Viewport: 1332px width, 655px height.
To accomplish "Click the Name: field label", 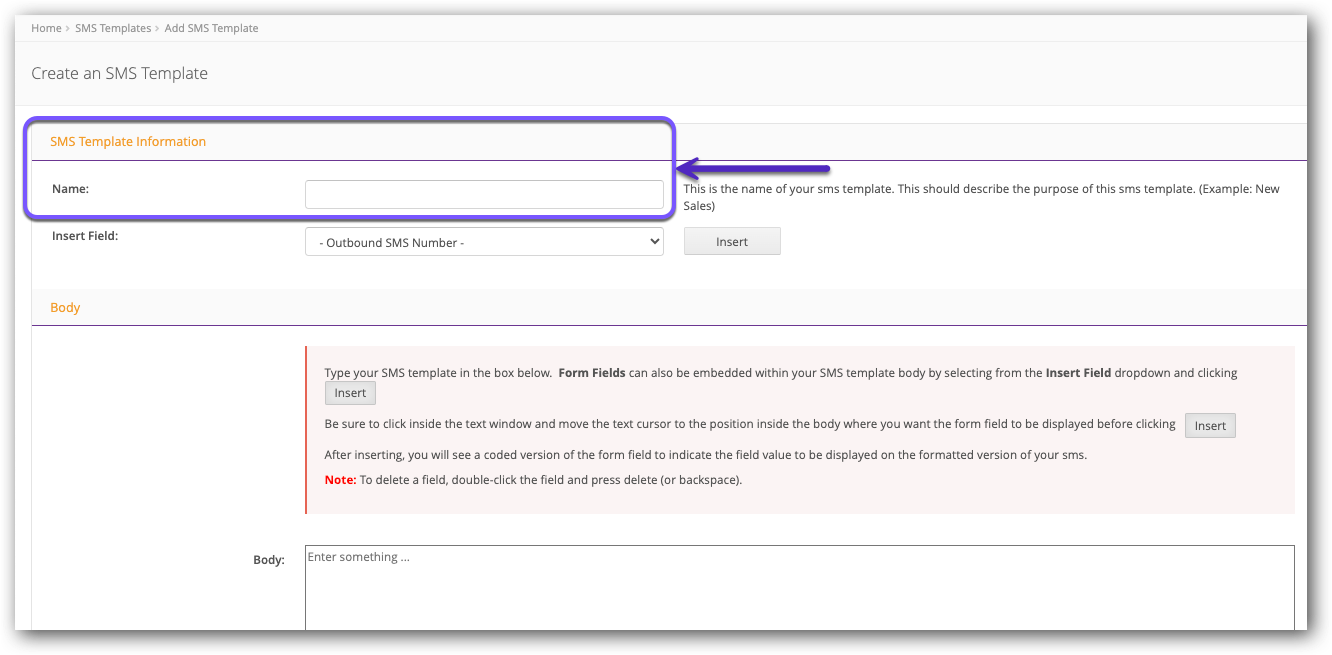I will (71, 188).
